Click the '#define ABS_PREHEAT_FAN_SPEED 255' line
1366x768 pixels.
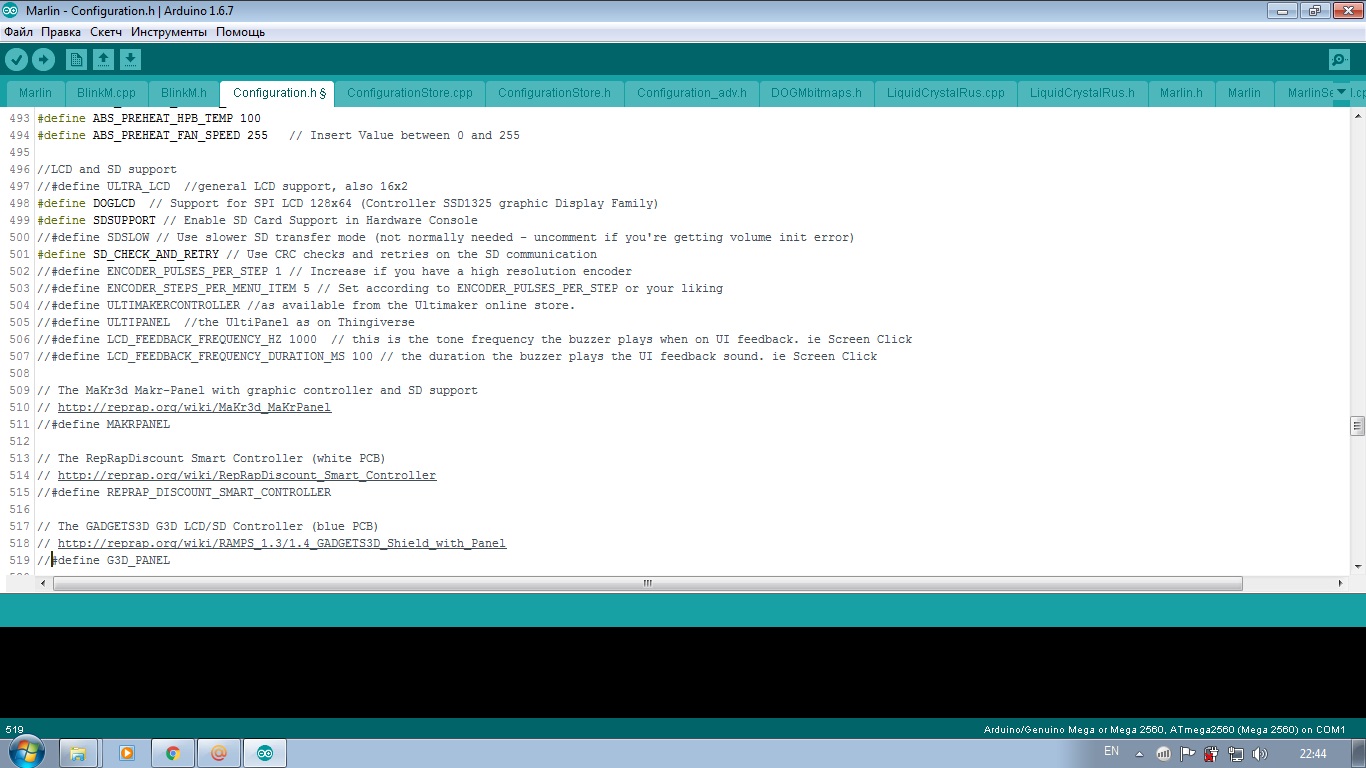coord(278,136)
